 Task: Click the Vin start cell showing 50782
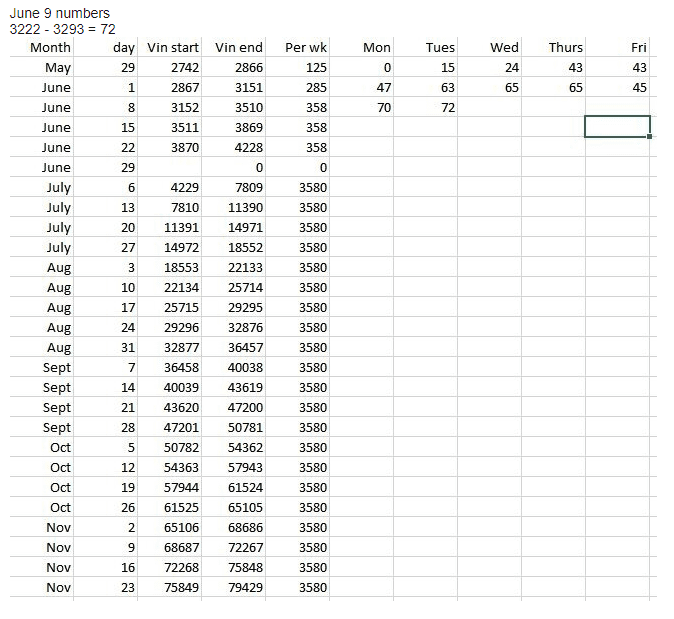pyautogui.click(x=172, y=447)
